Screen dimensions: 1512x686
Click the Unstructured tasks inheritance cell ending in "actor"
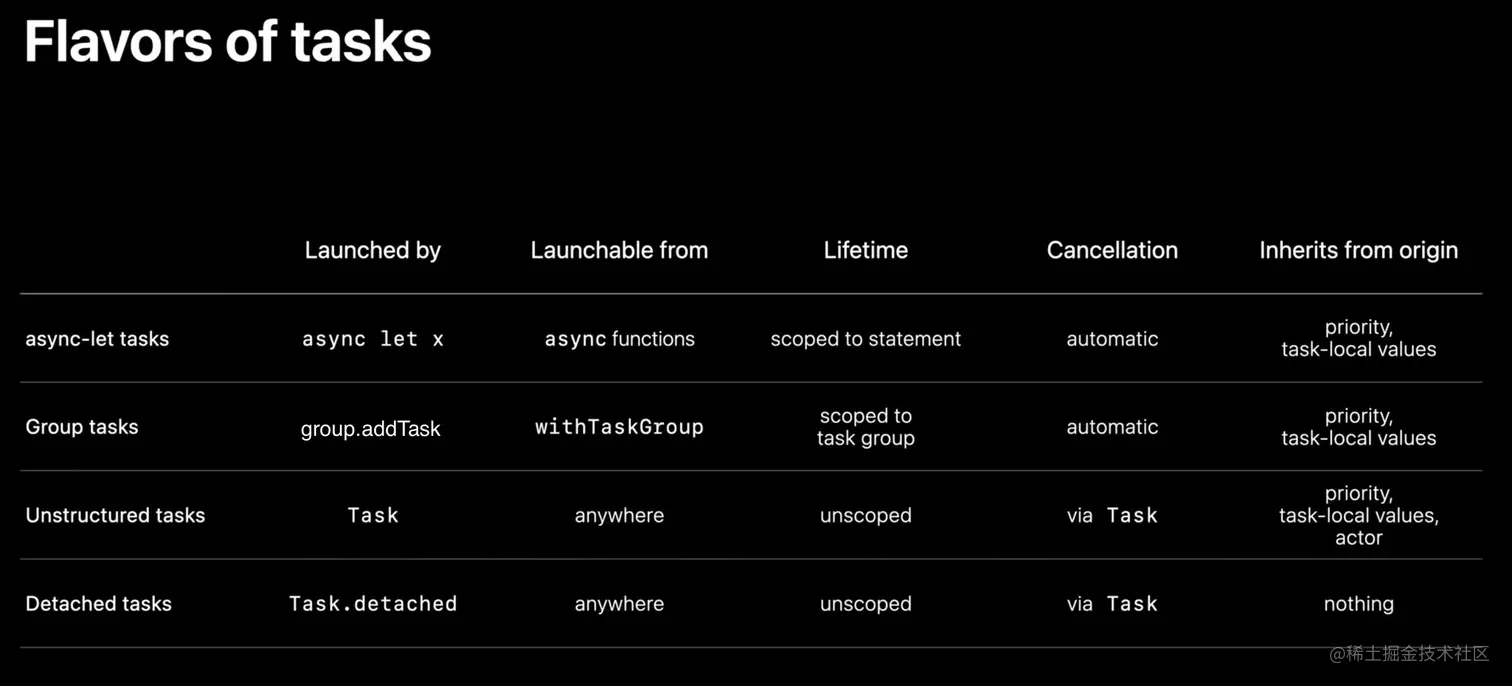tap(1358, 515)
